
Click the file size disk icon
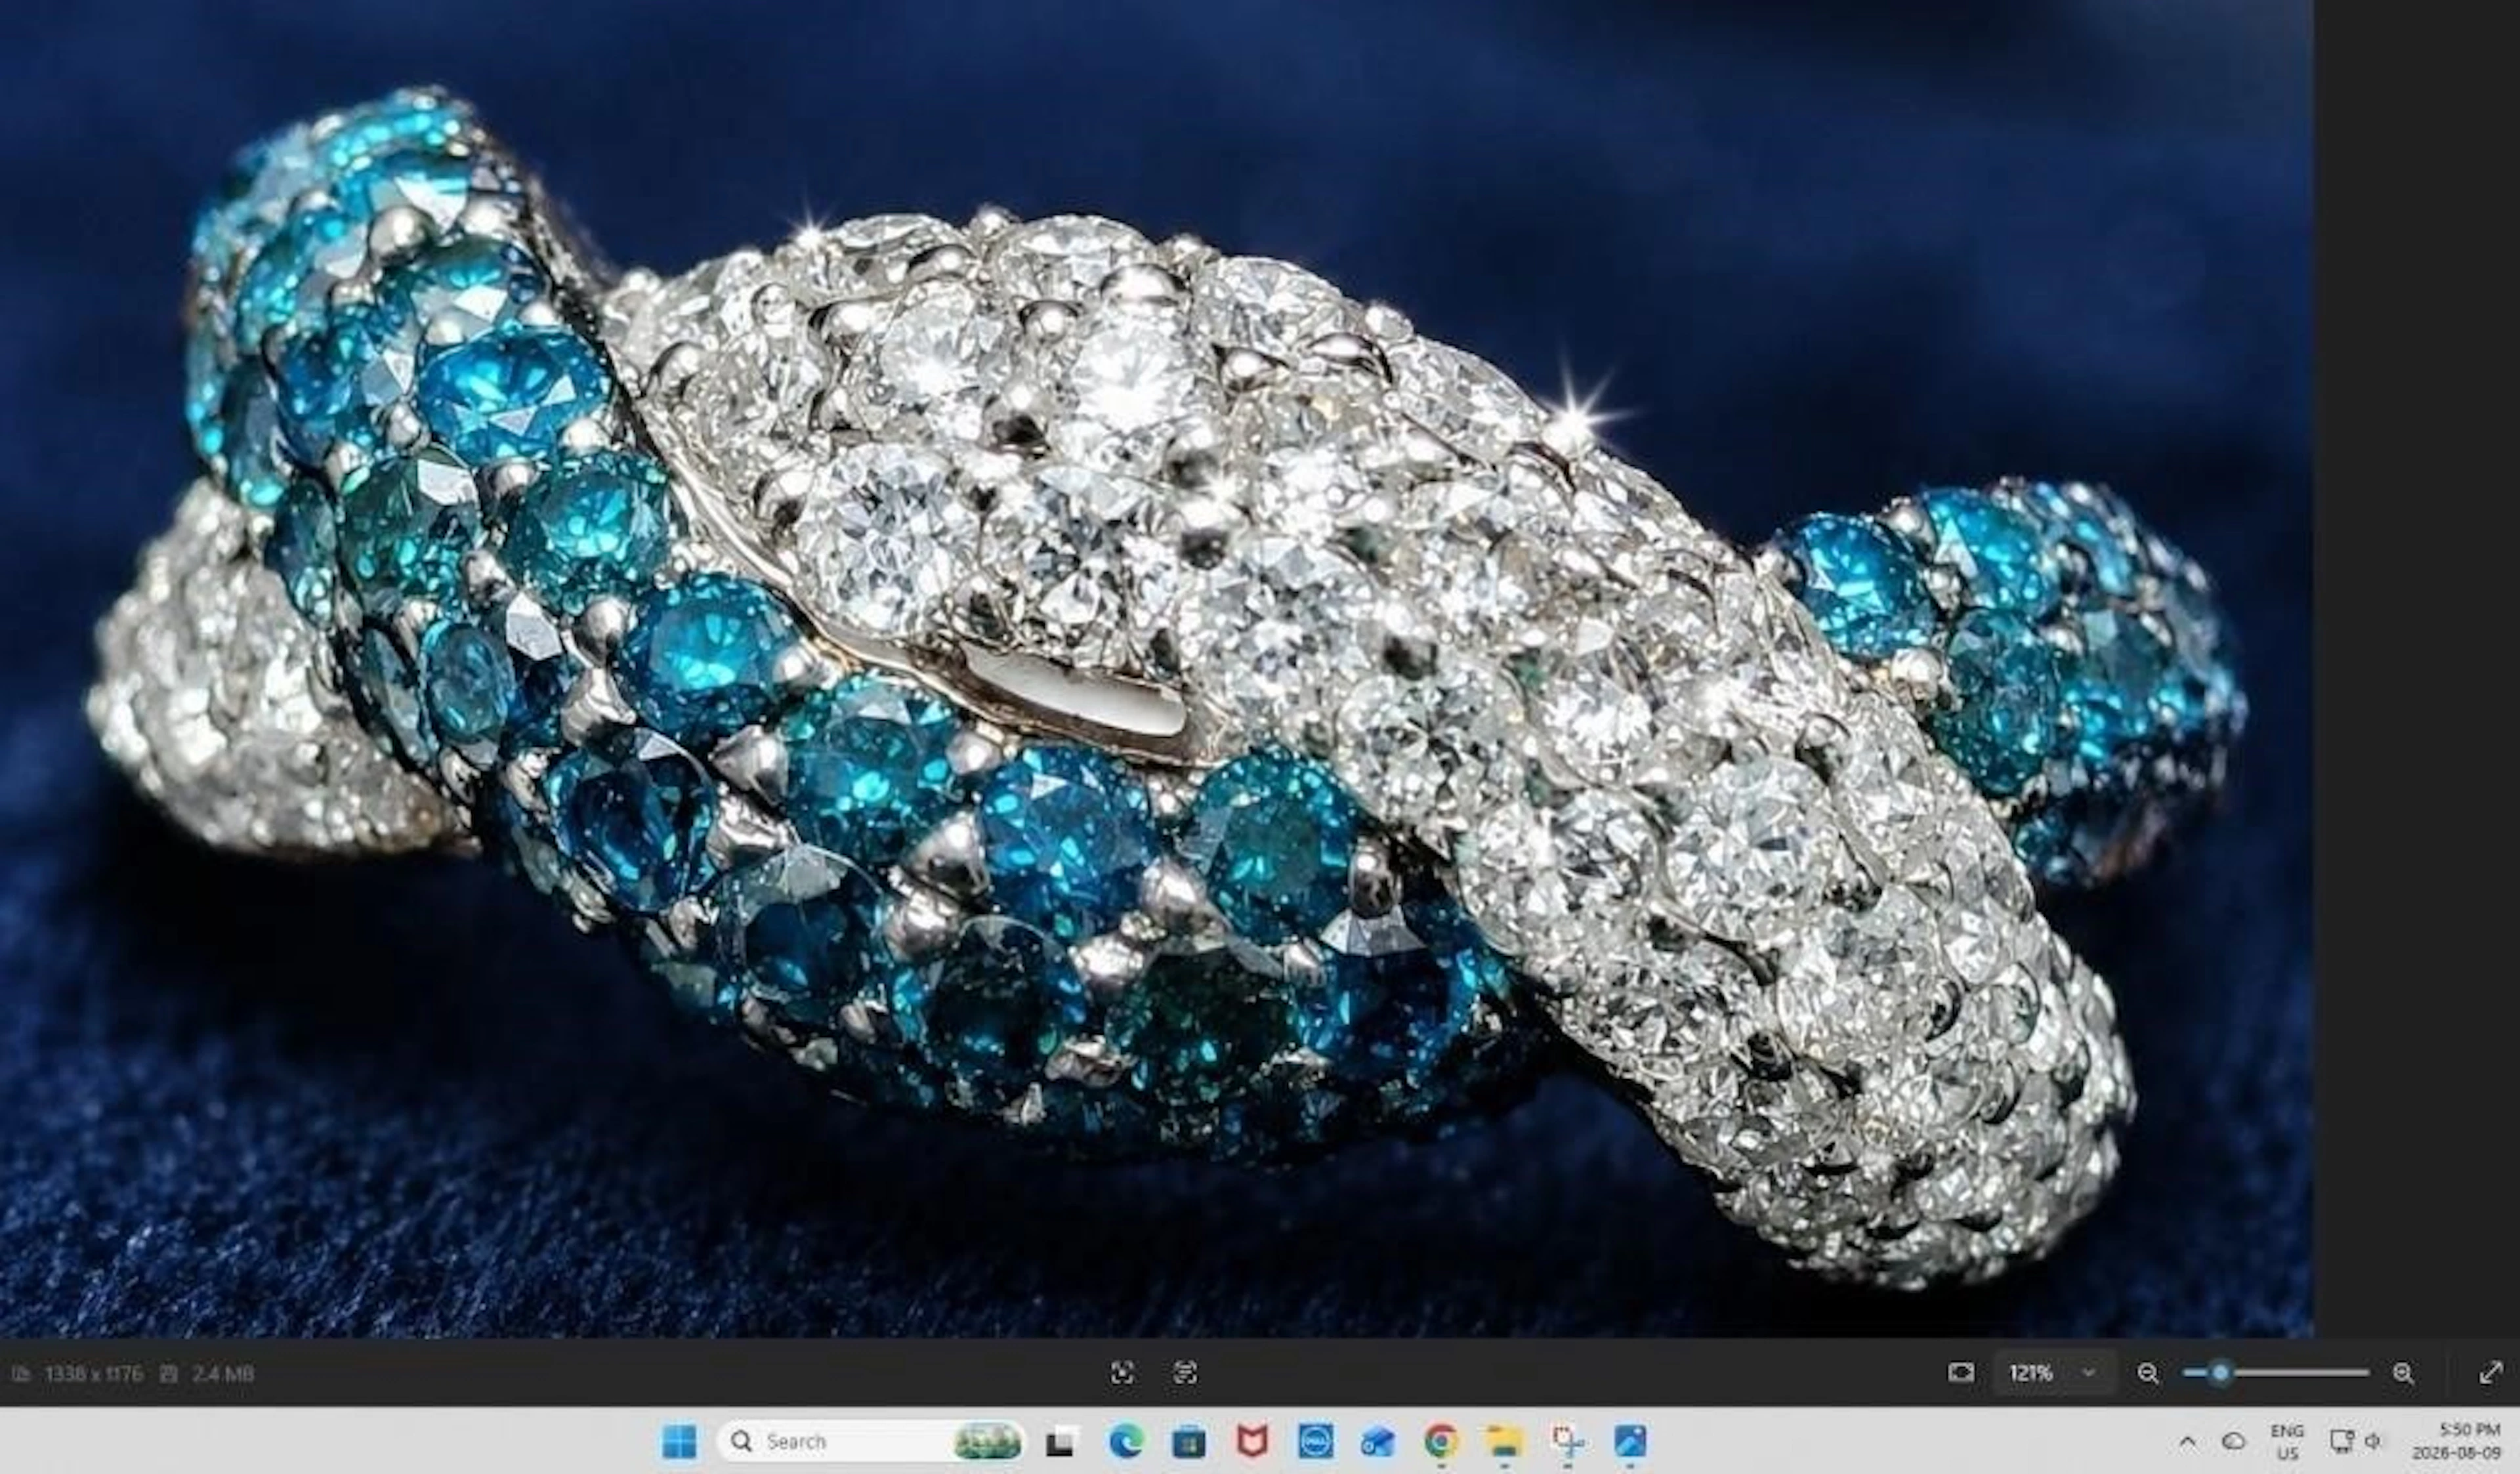(x=170, y=1374)
